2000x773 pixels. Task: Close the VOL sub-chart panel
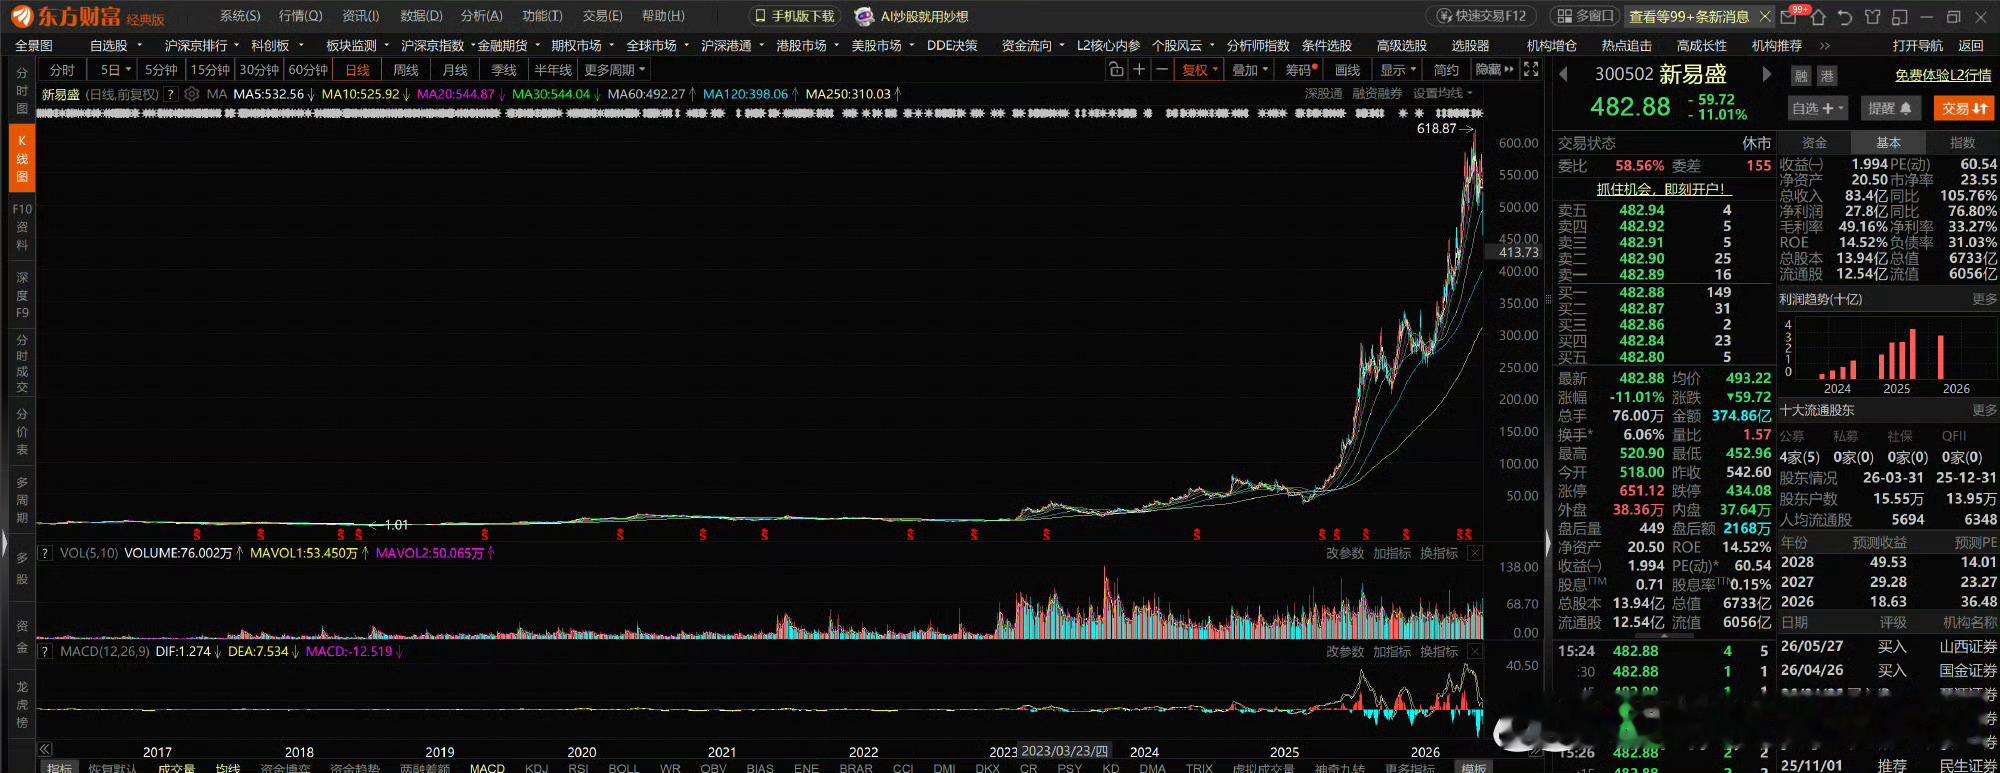pyautogui.click(x=1475, y=553)
